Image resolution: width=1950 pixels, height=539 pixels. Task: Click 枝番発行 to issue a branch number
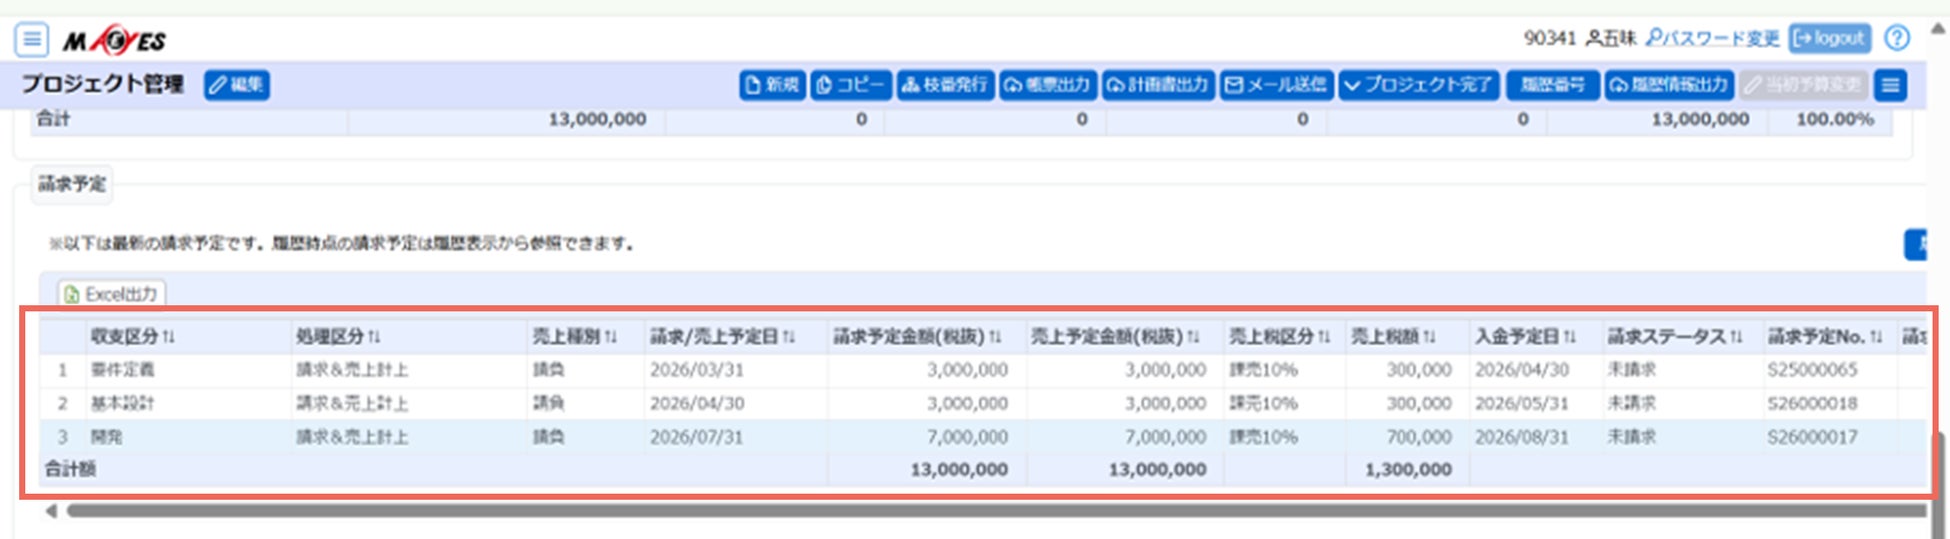point(944,85)
